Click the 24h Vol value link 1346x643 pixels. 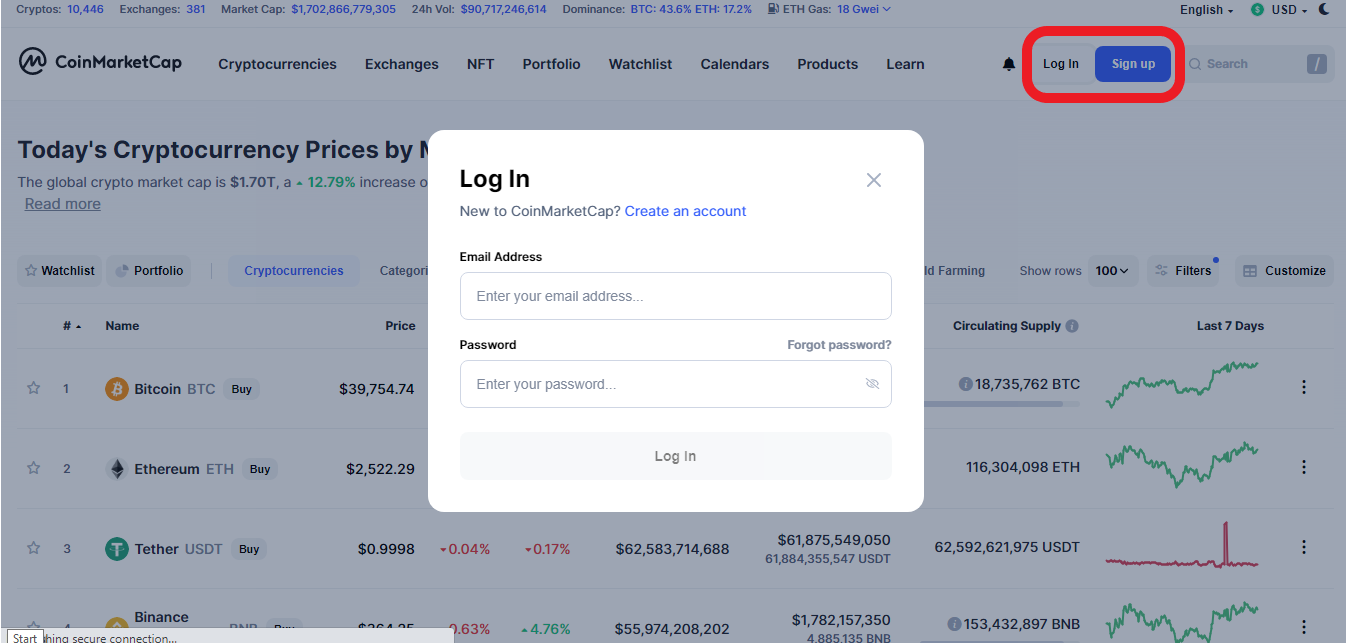point(502,9)
